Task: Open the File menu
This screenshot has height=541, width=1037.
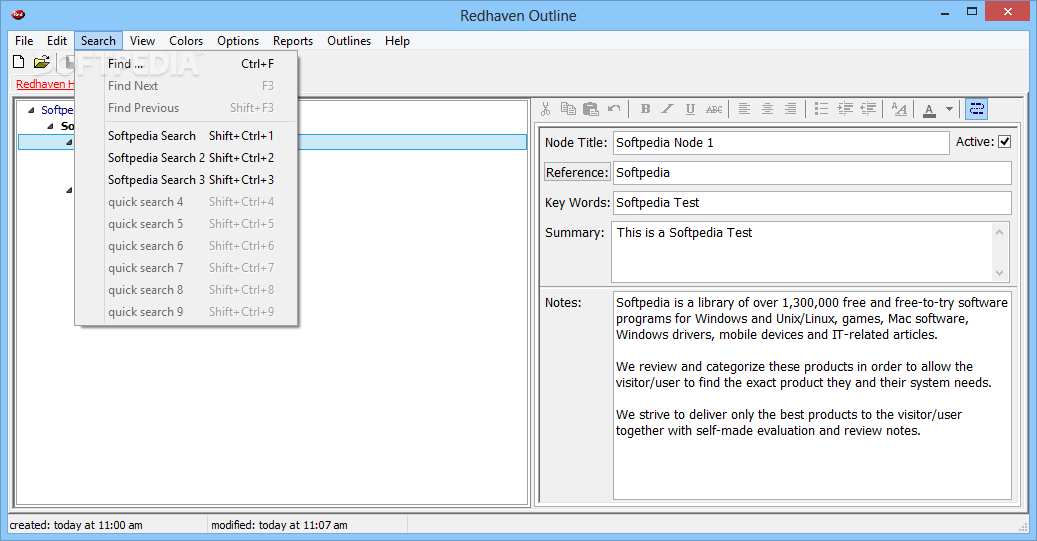Action: tap(24, 40)
